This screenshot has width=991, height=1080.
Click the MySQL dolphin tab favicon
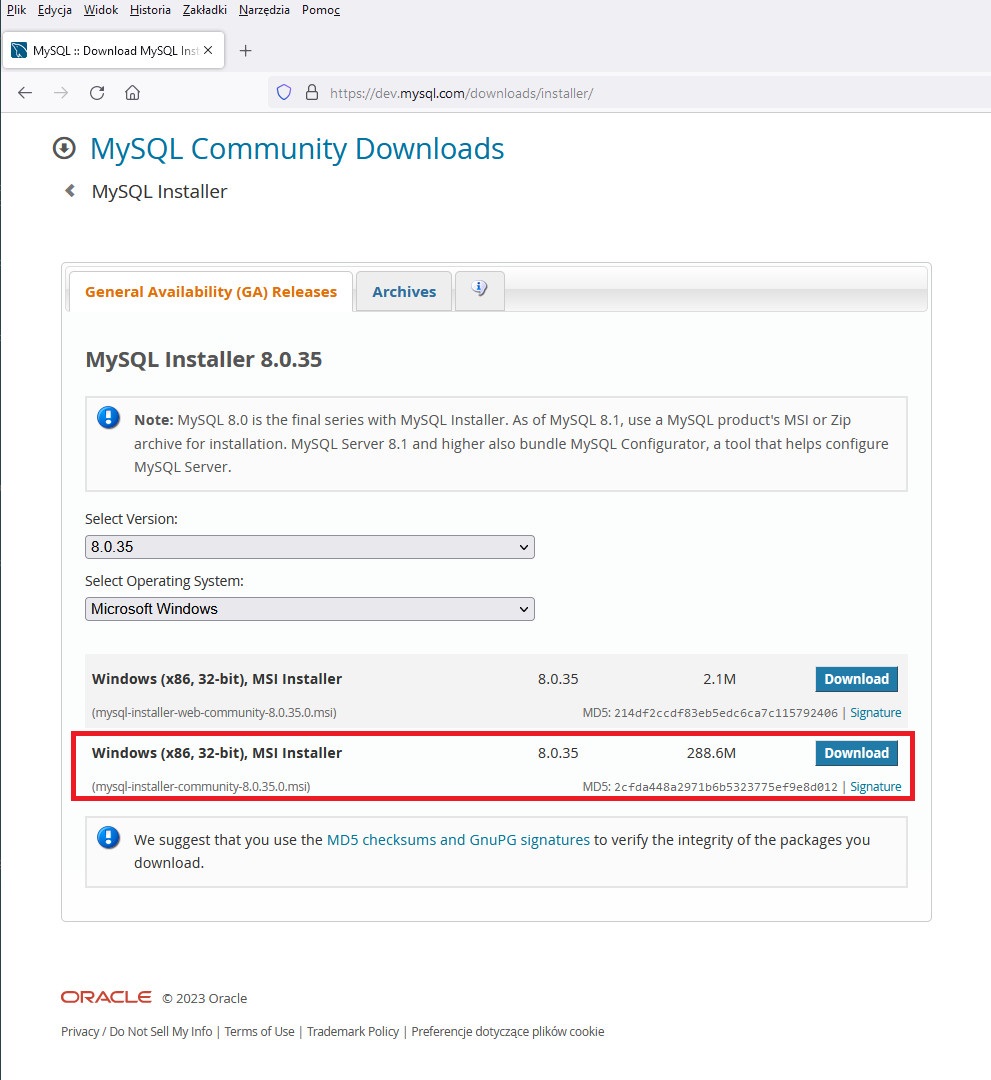(19, 50)
